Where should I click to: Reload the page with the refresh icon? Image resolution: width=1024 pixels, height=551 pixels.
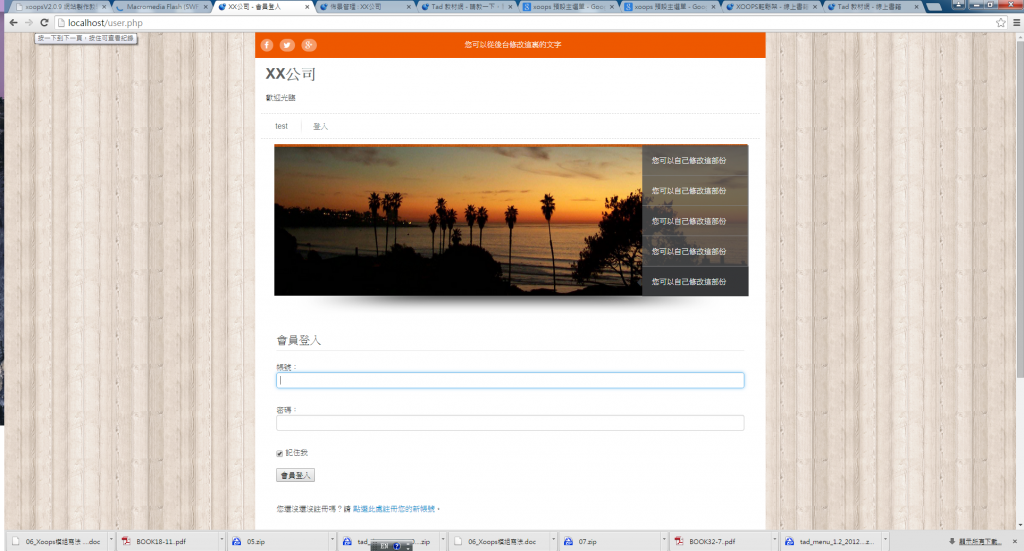pos(44,22)
